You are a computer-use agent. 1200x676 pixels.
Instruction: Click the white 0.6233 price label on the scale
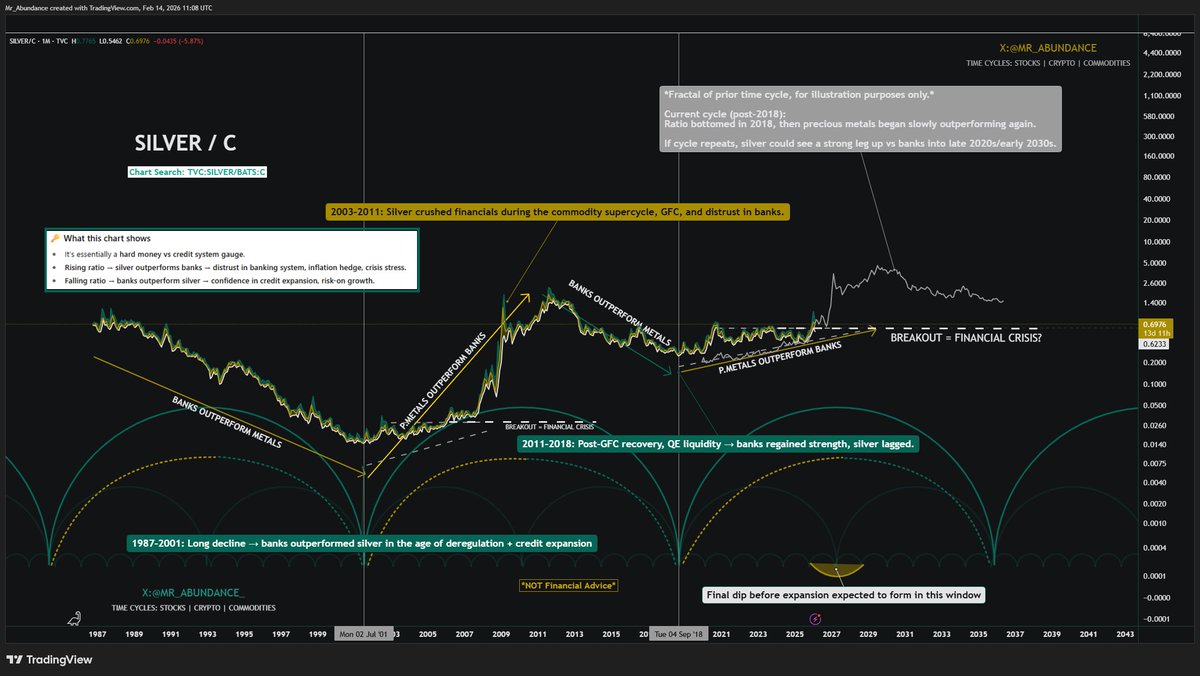coord(1155,346)
